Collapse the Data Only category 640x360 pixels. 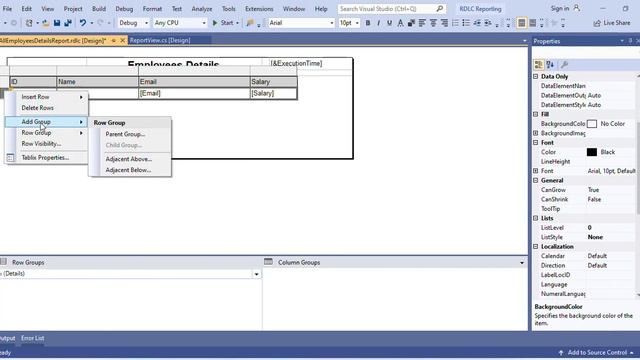tap(536, 76)
